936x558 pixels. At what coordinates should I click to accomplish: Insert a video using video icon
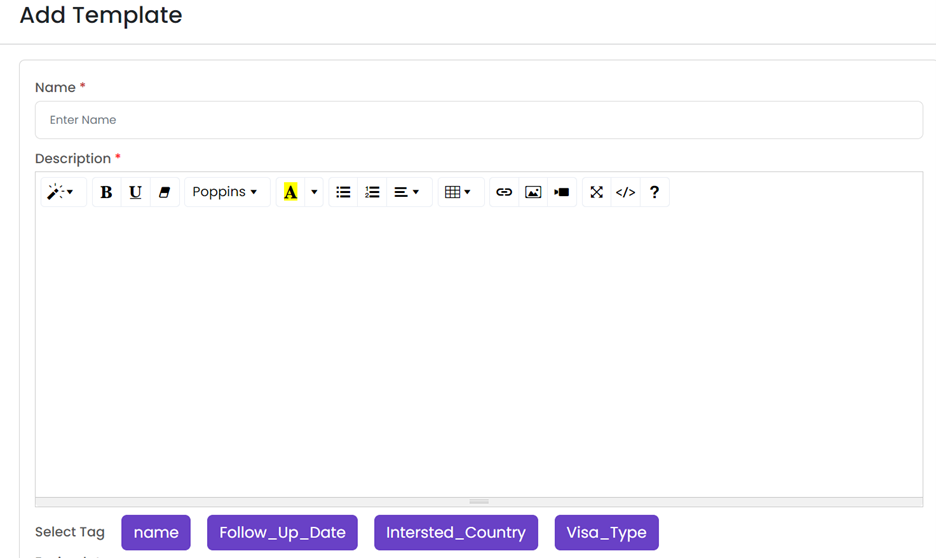pos(562,192)
